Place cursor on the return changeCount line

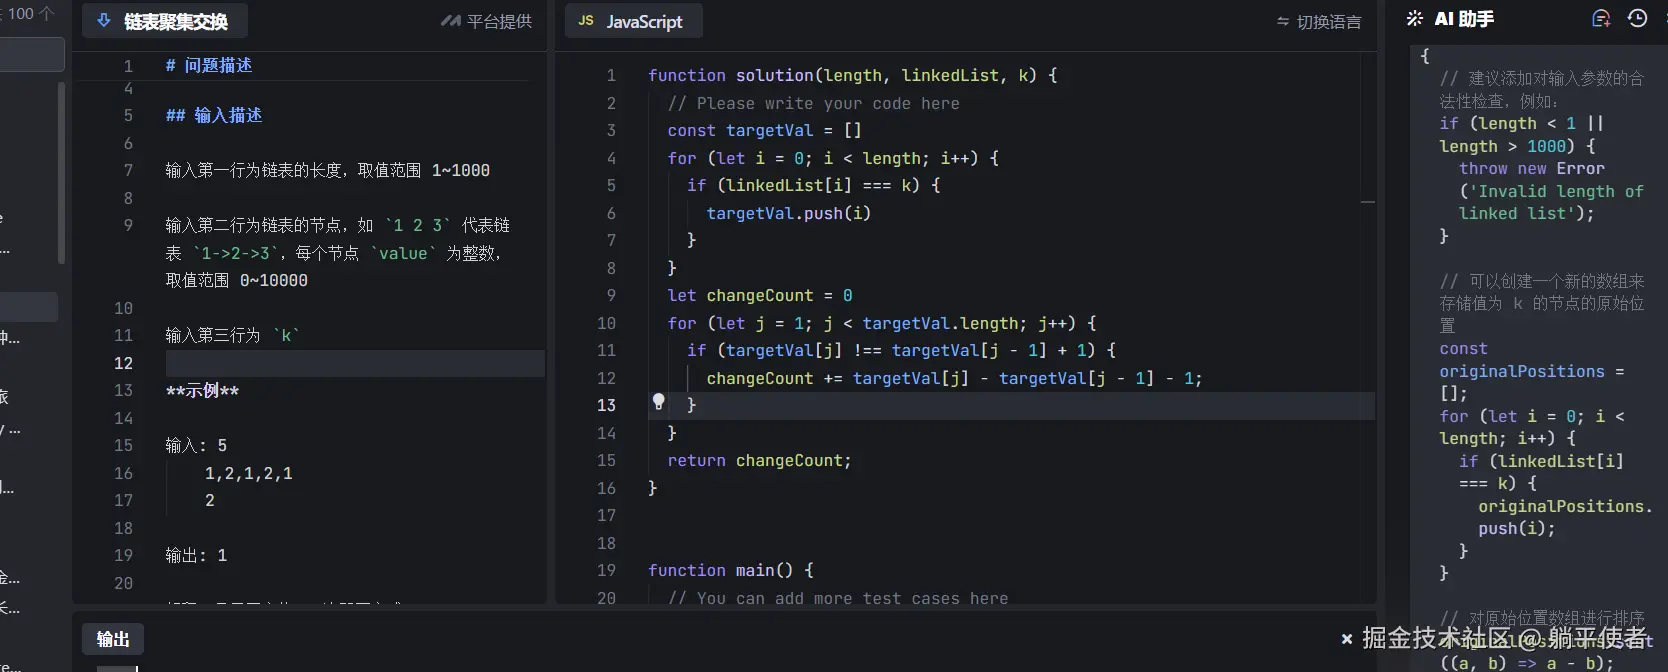pyautogui.click(x=759, y=460)
